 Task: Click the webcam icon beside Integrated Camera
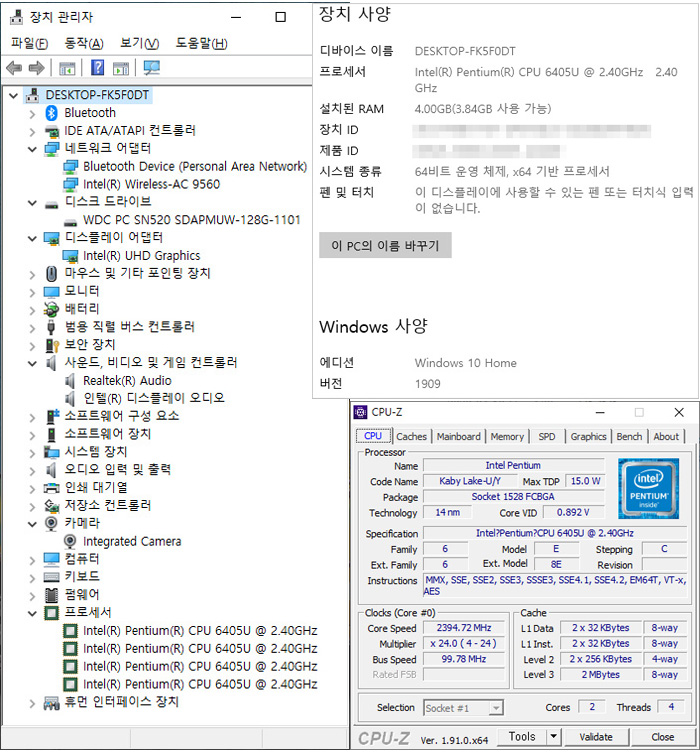tap(70, 542)
